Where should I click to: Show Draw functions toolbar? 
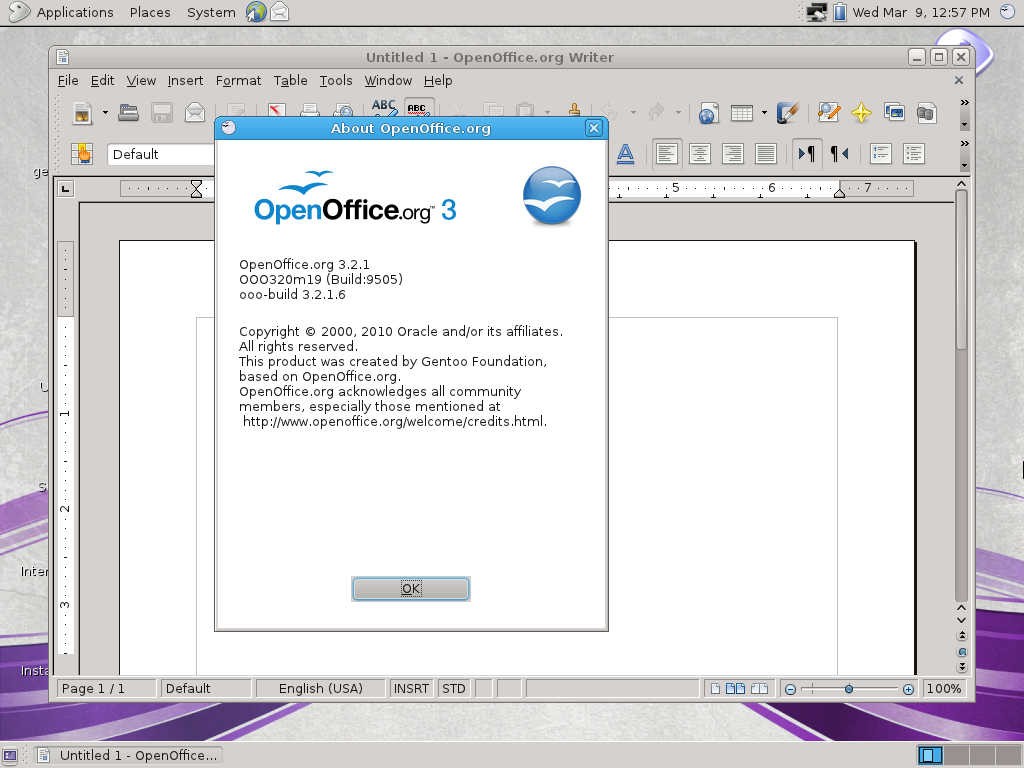click(x=786, y=113)
